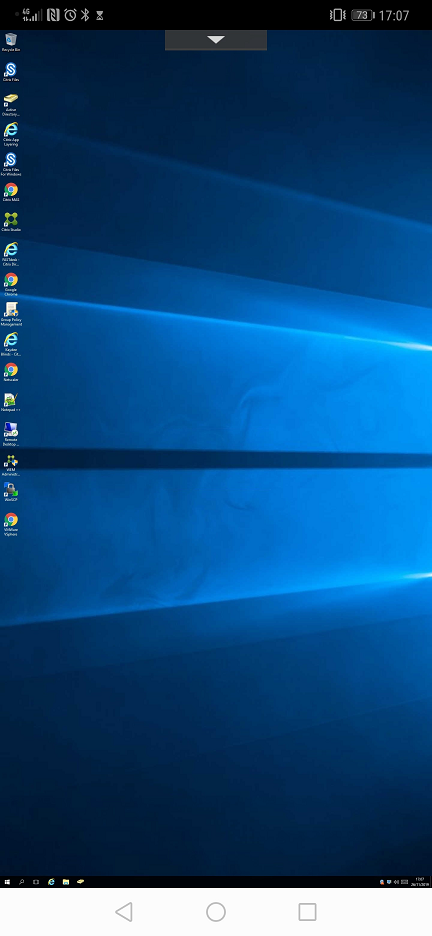
Task: Launch the Citrix Files desktop shortcut
Action: [x=11, y=72]
